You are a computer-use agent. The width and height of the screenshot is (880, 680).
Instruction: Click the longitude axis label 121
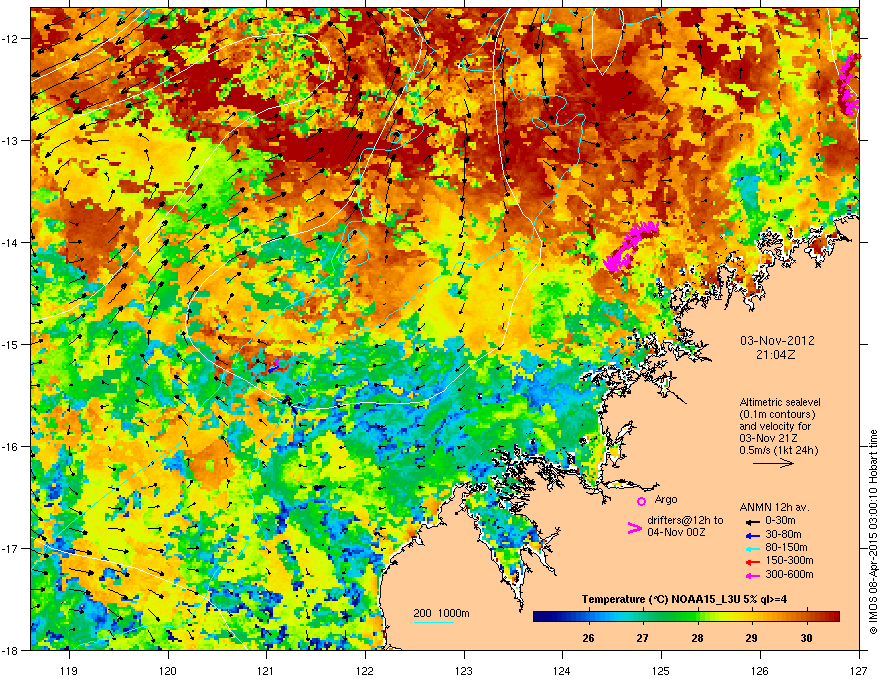click(x=267, y=670)
